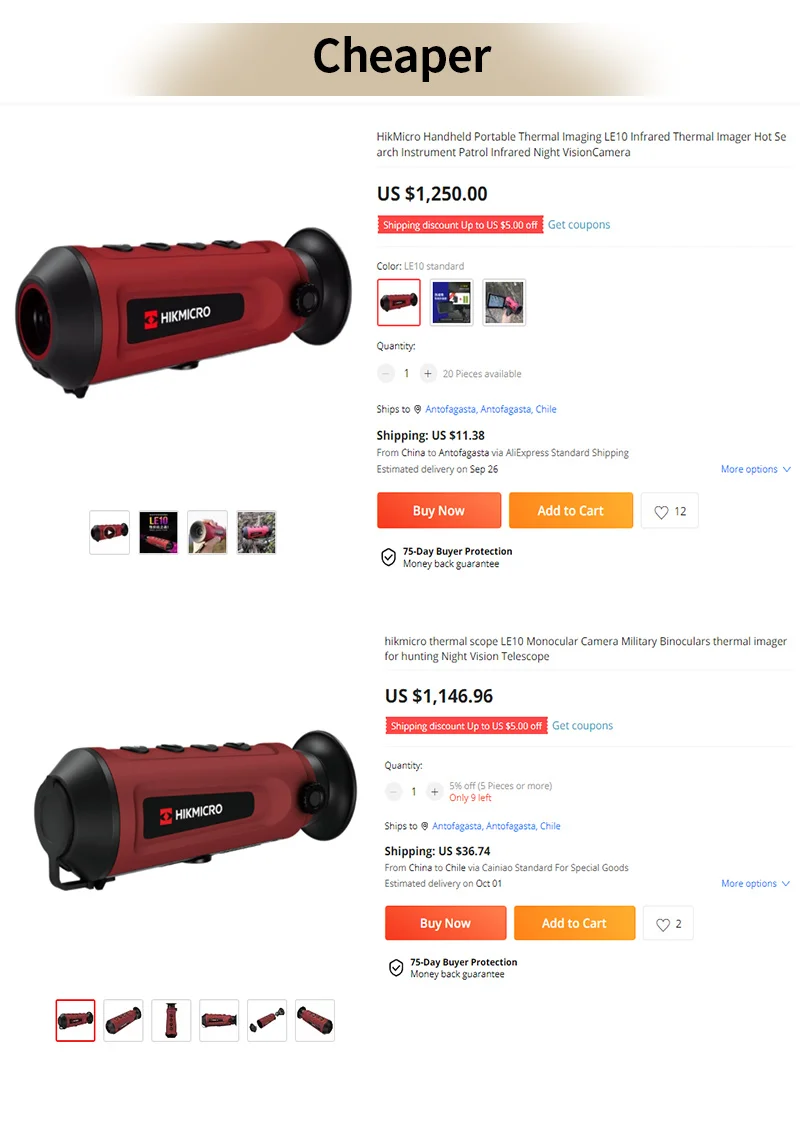The height and width of the screenshot is (1135, 800).
Task: Play the video thumbnail of first product
Action: (x=109, y=533)
